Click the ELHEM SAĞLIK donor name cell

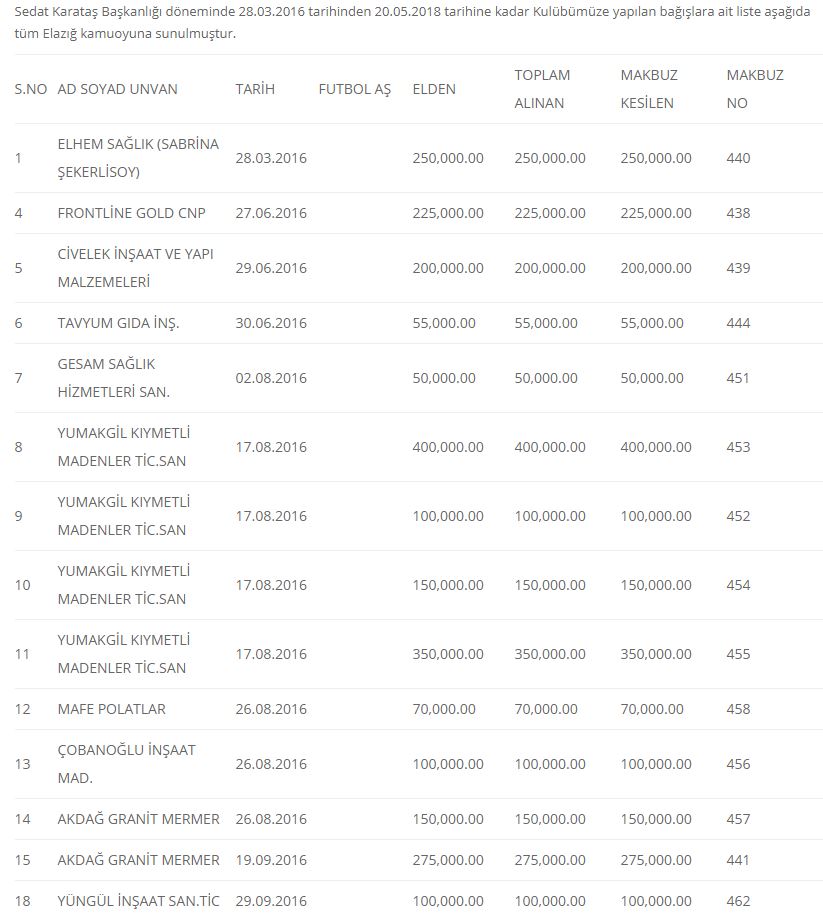tap(138, 158)
